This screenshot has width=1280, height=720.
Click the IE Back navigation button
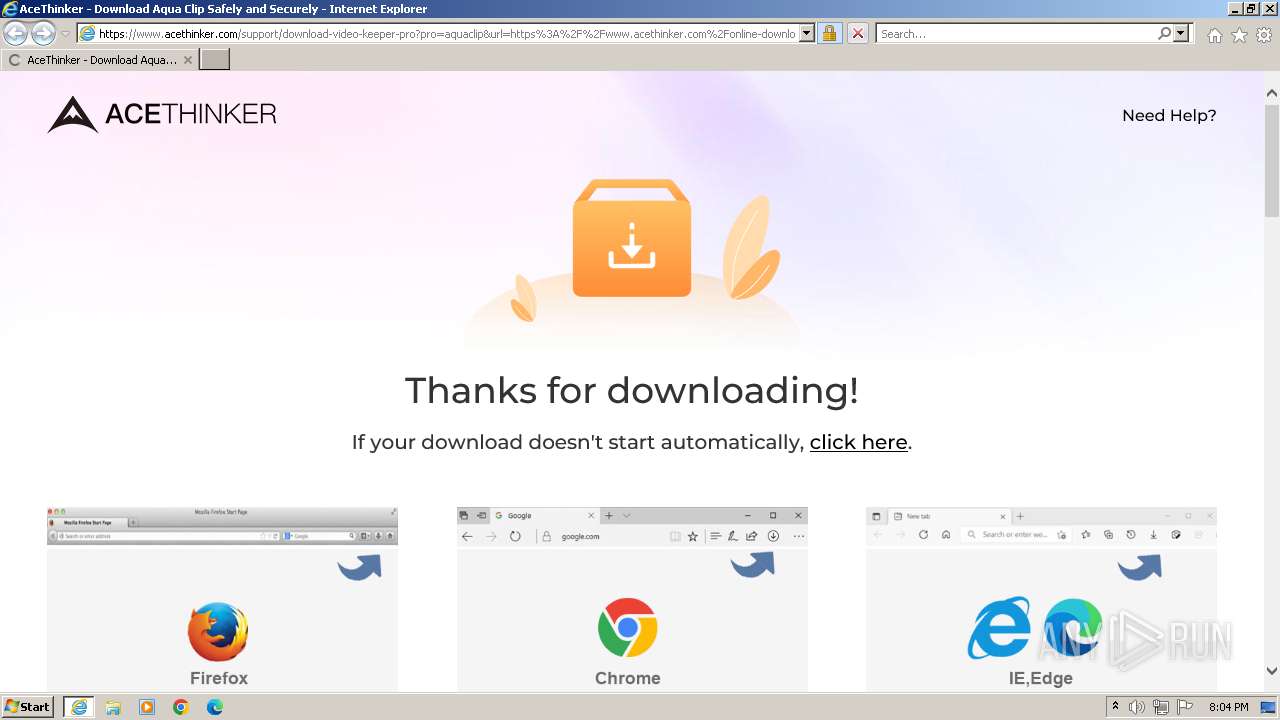pos(15,34)
